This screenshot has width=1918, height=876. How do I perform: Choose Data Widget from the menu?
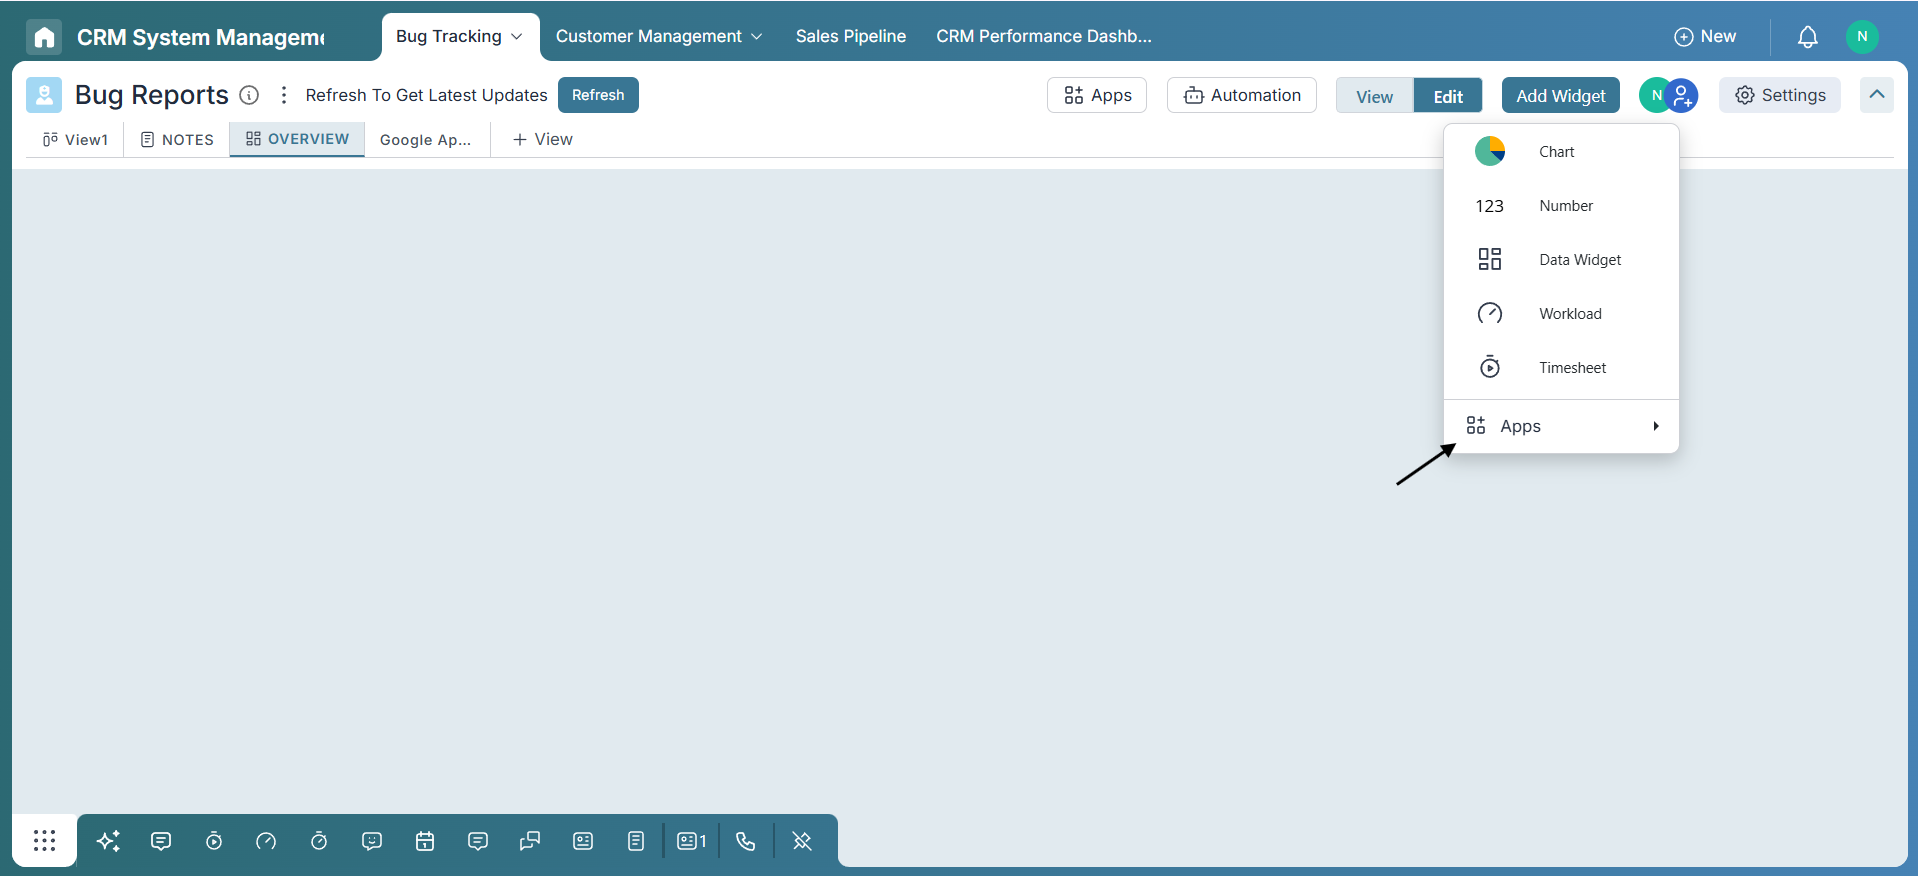(1561, 260)
